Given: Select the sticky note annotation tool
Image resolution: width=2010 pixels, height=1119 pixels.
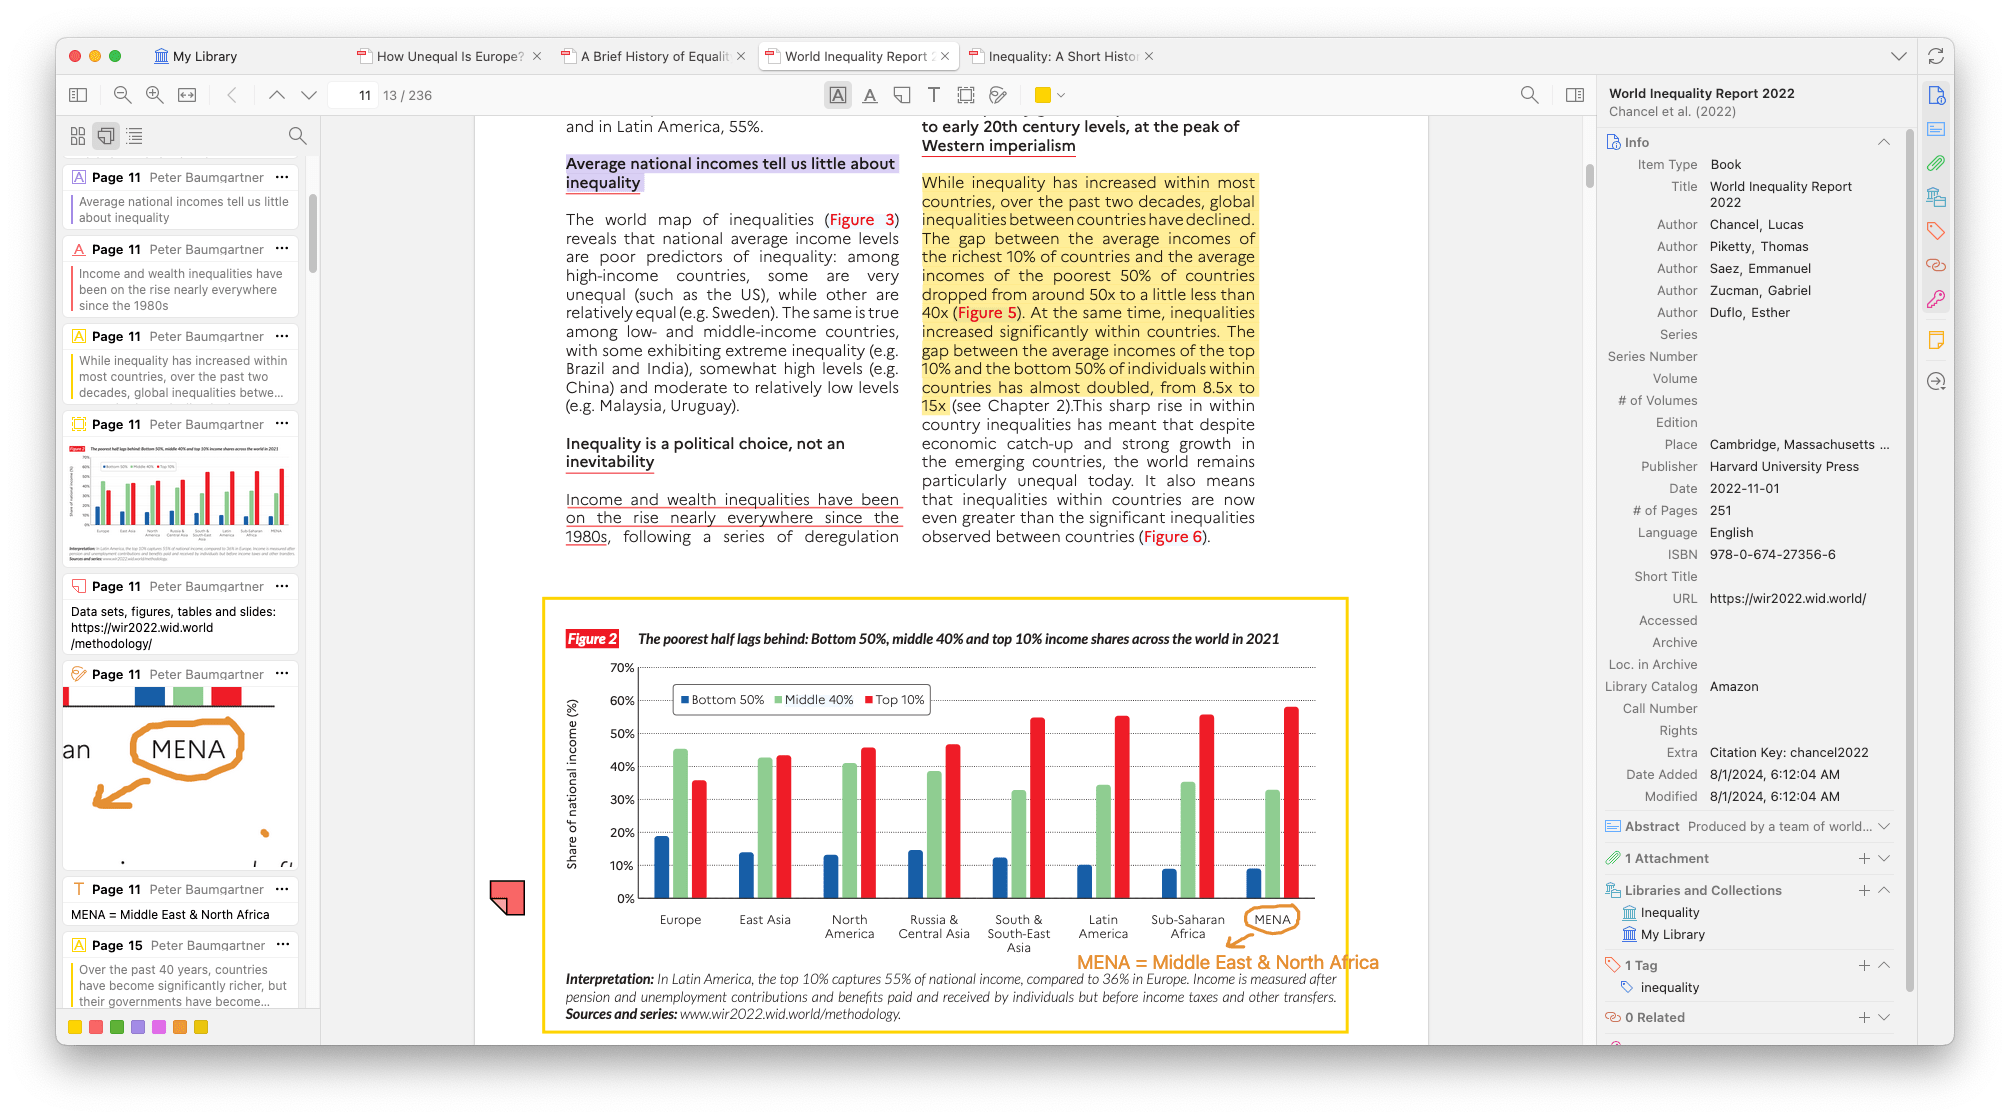Looking at the screenshot, I should (x=902, y=95).
